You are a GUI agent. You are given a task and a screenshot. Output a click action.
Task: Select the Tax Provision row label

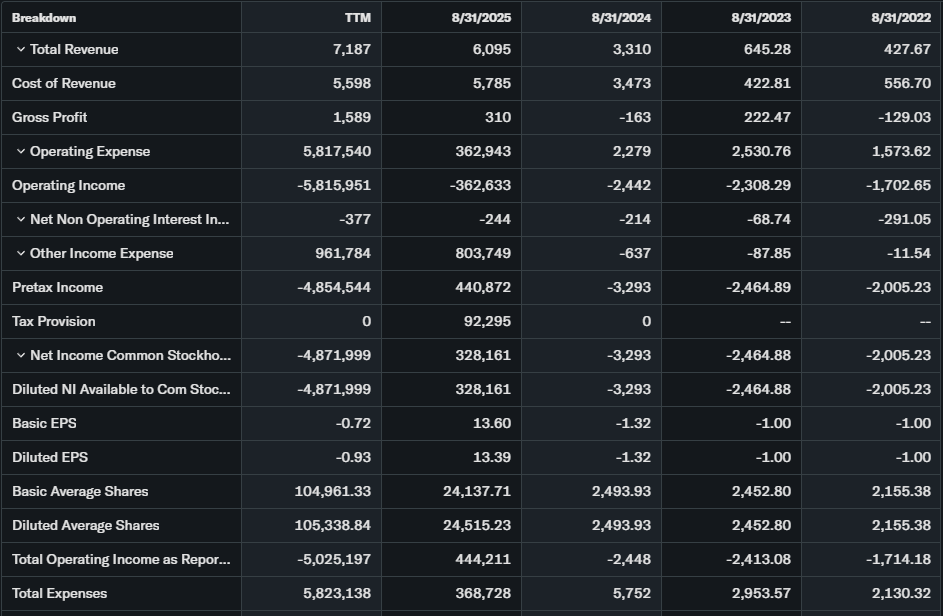(x=54, y=322)
